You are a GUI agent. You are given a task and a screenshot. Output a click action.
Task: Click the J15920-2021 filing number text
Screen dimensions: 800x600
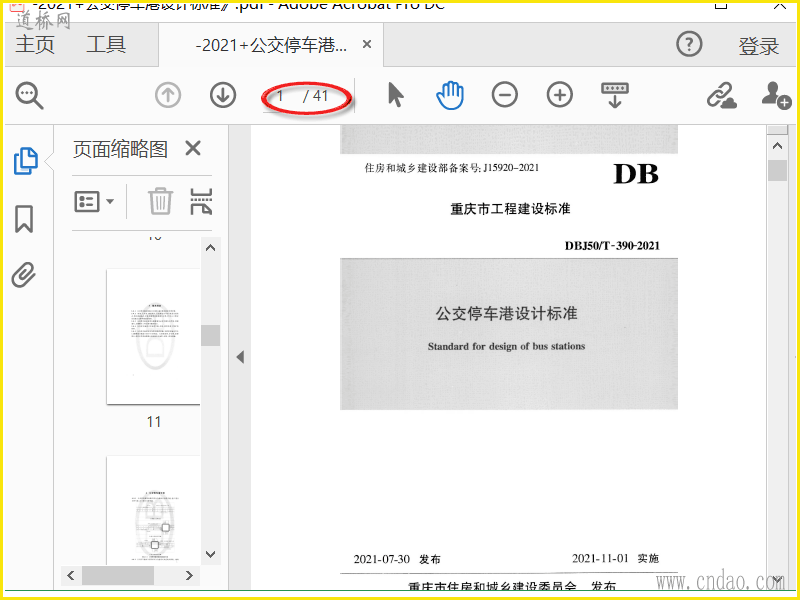pyautogui.click(x=511, y=168)
